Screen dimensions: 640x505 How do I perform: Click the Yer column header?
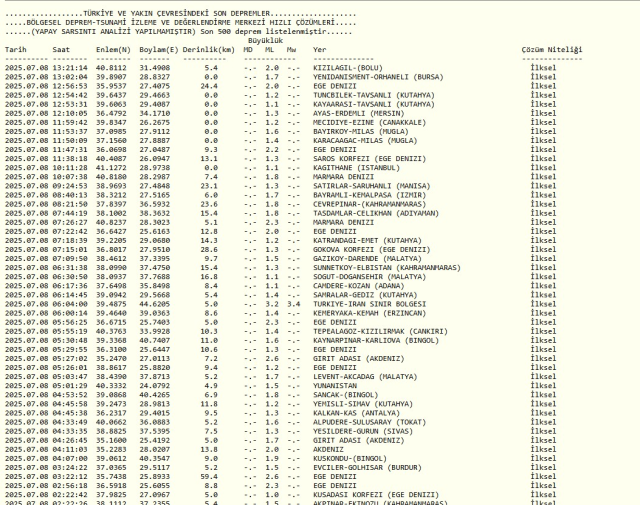[x=320, y=48]
